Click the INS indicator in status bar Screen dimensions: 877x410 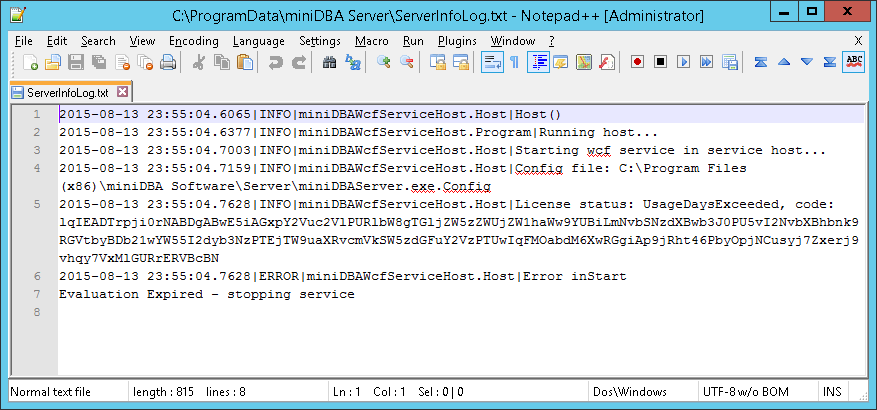click(832, 392)
